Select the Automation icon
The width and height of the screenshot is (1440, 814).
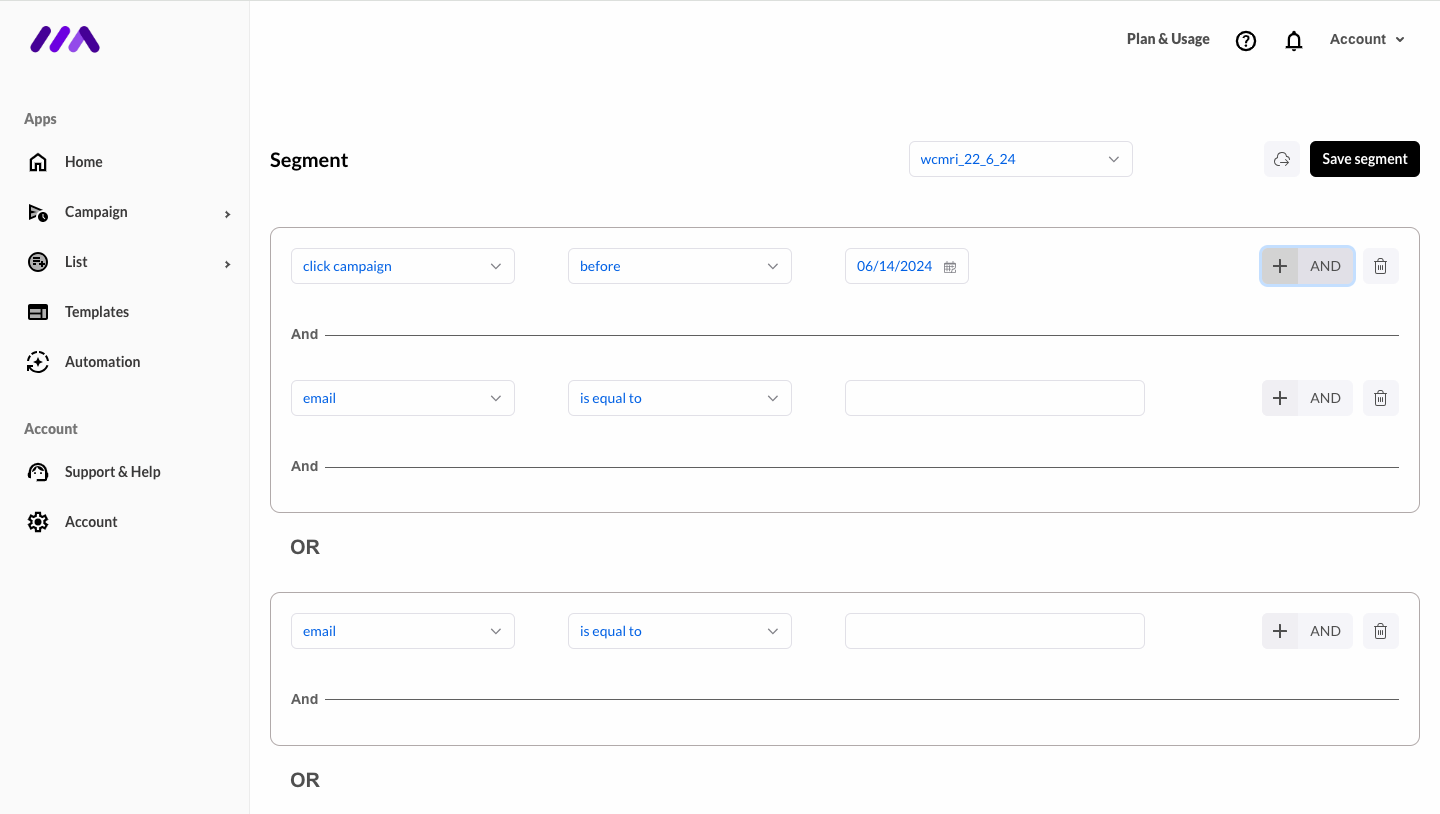(x=37, y=361)
